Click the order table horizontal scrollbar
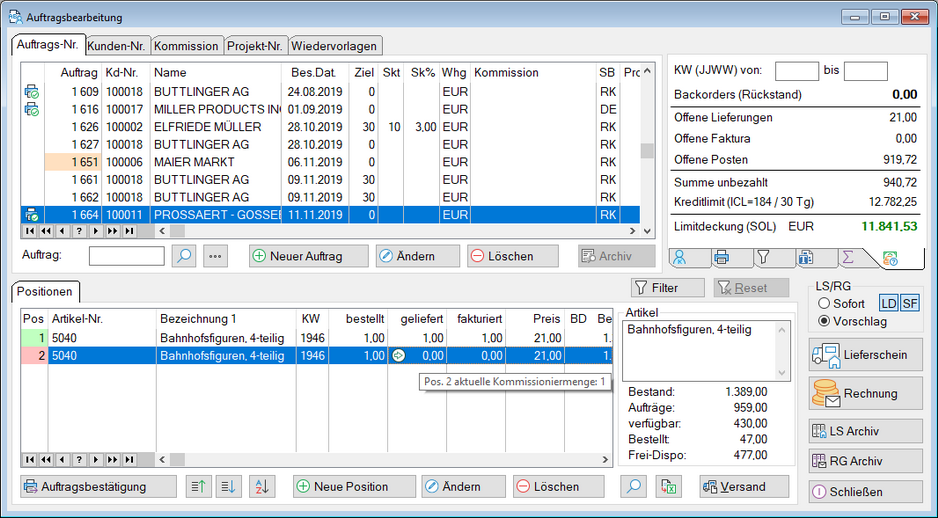The image size is (938, 518). point(400,231)
